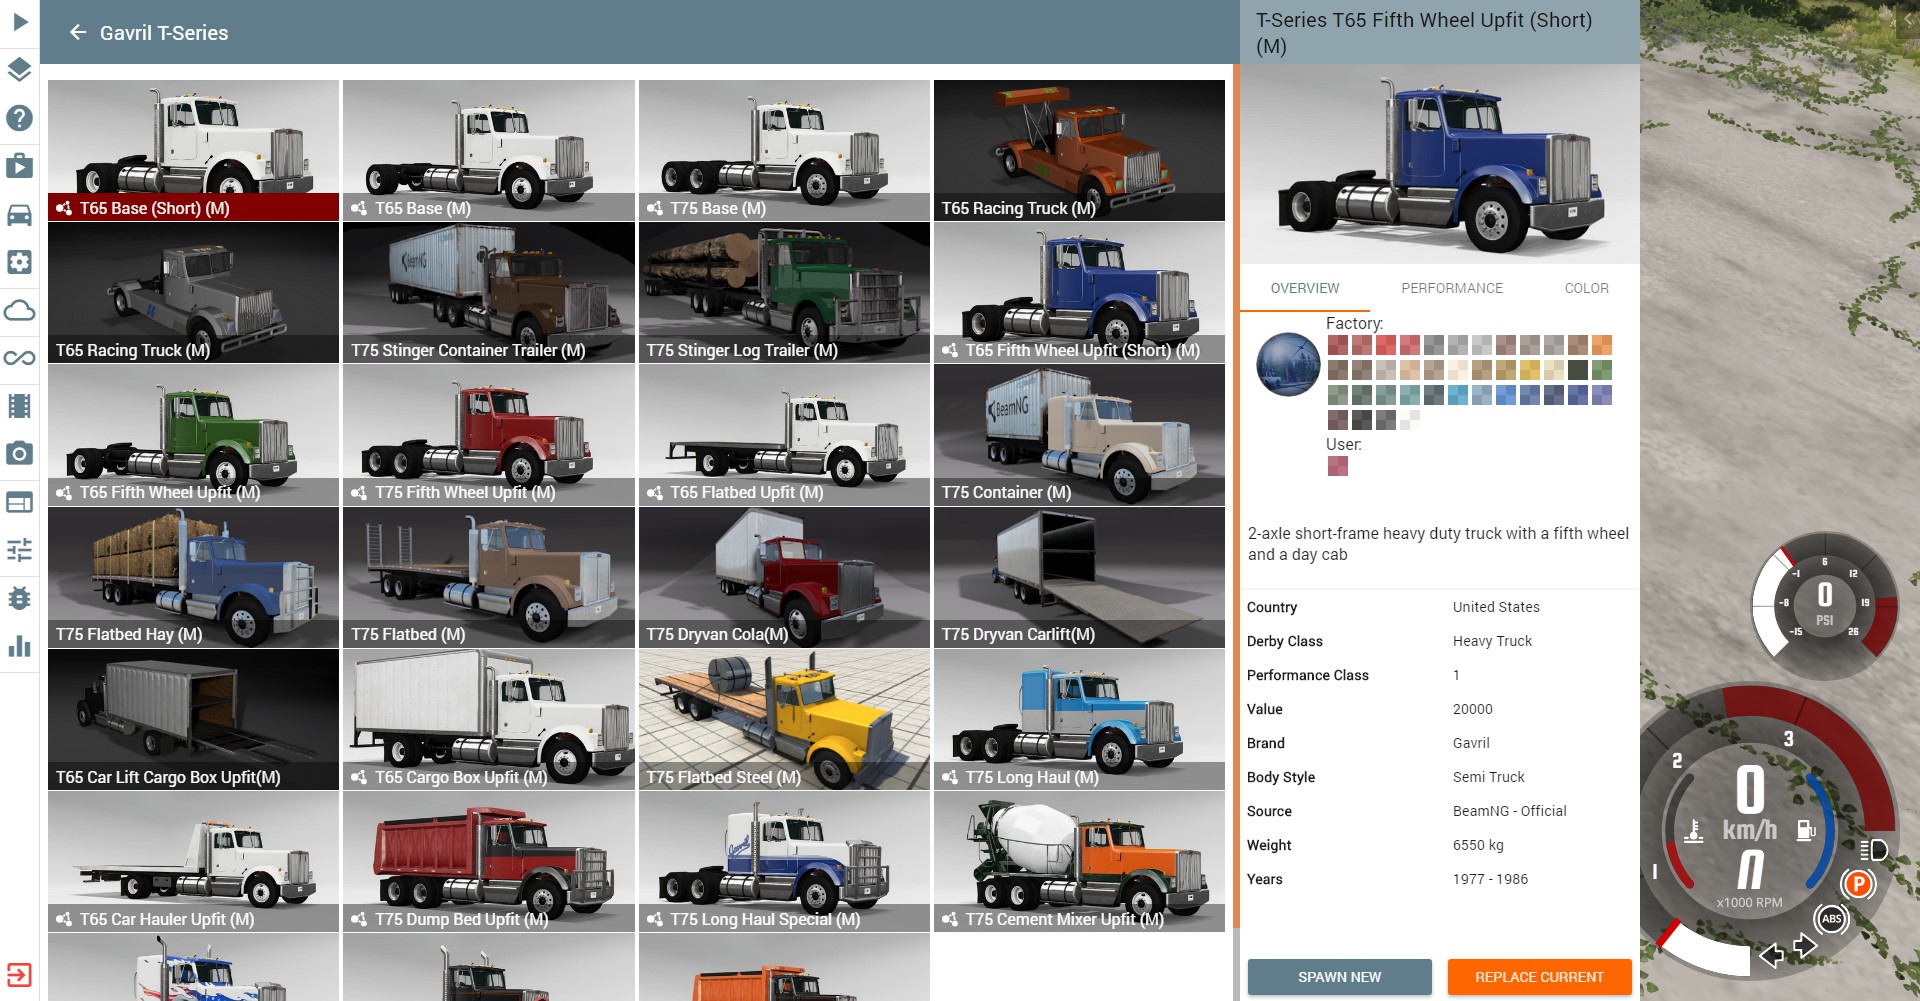Click the right turn signal arrow

pos(1805,945)
